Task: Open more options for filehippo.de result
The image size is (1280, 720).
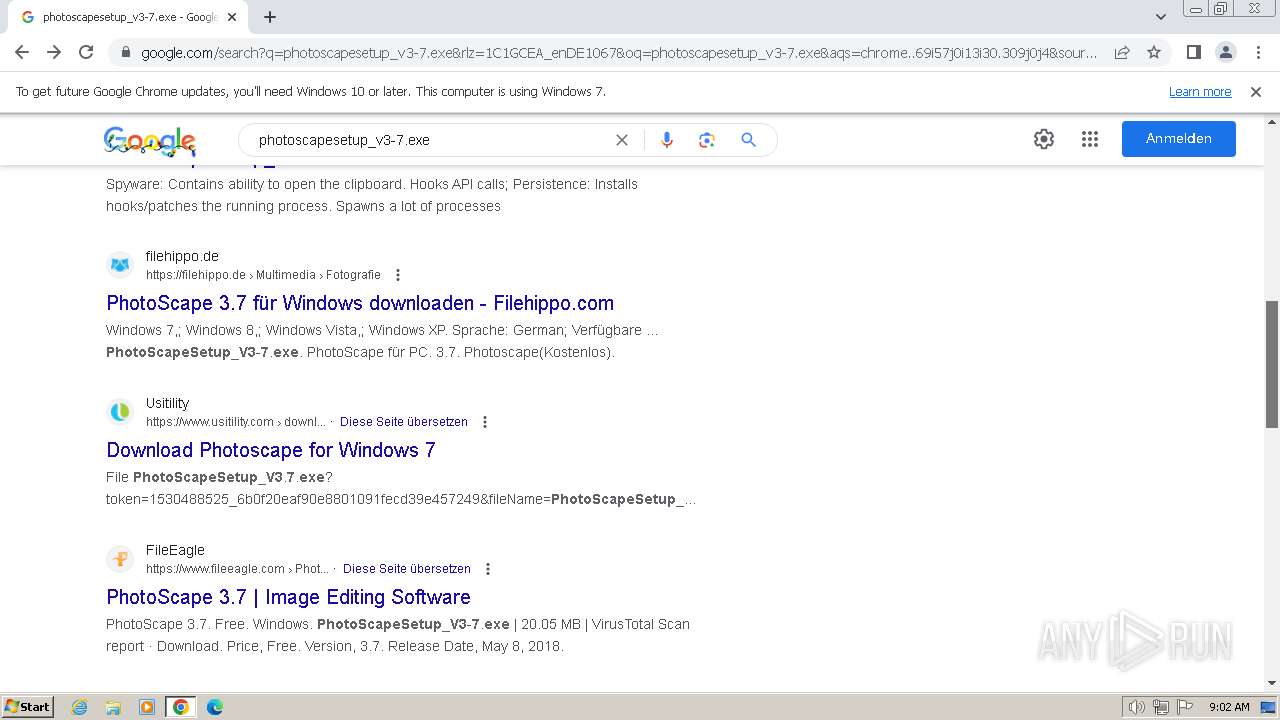Action: 398,275
